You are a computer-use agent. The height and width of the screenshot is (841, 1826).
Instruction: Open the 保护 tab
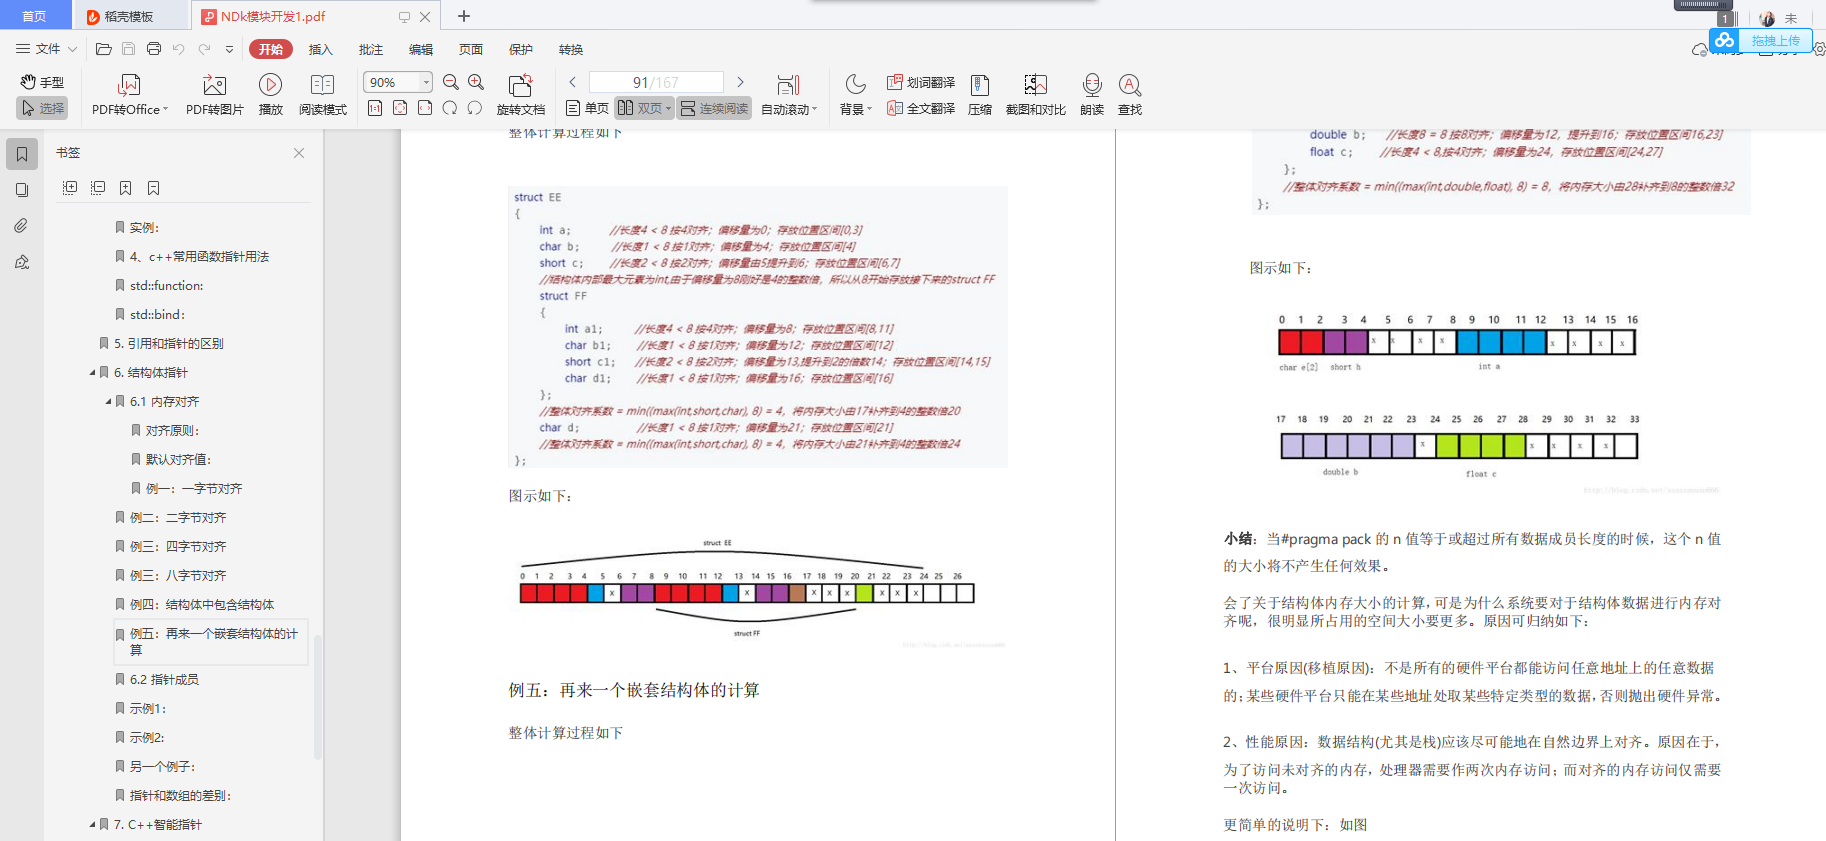pos(520,49)
